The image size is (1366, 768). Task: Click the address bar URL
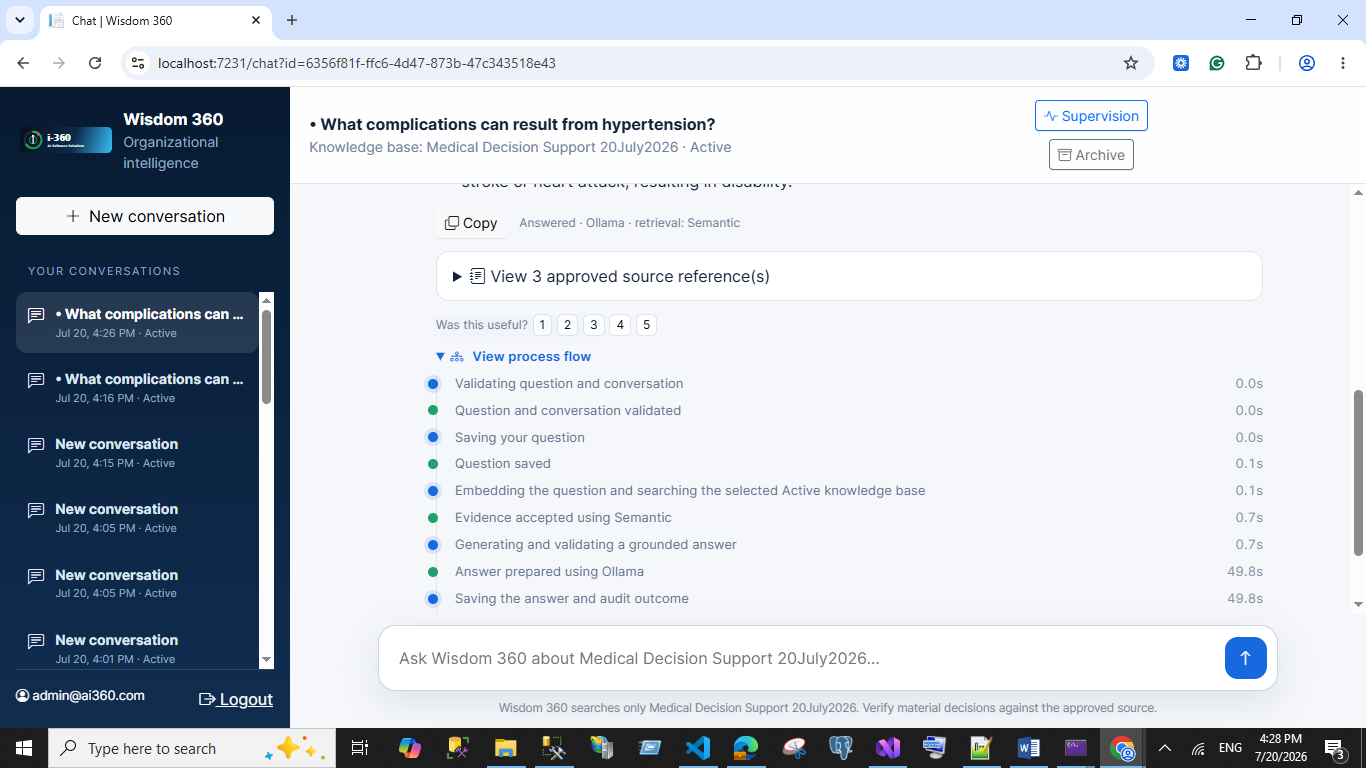click(357, 63)
